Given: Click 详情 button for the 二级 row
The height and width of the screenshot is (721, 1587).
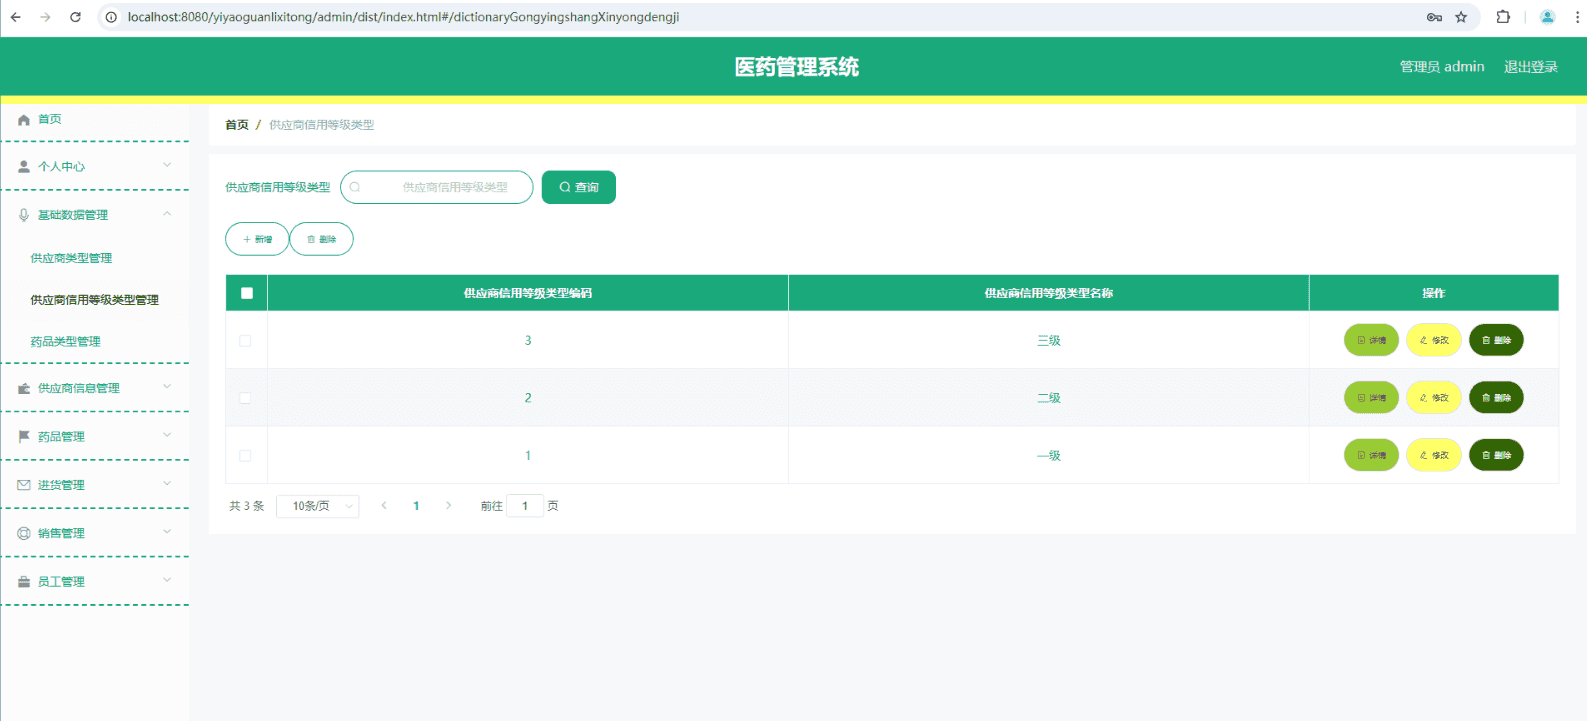Looking at the screenshot, I should (1371, 398).
